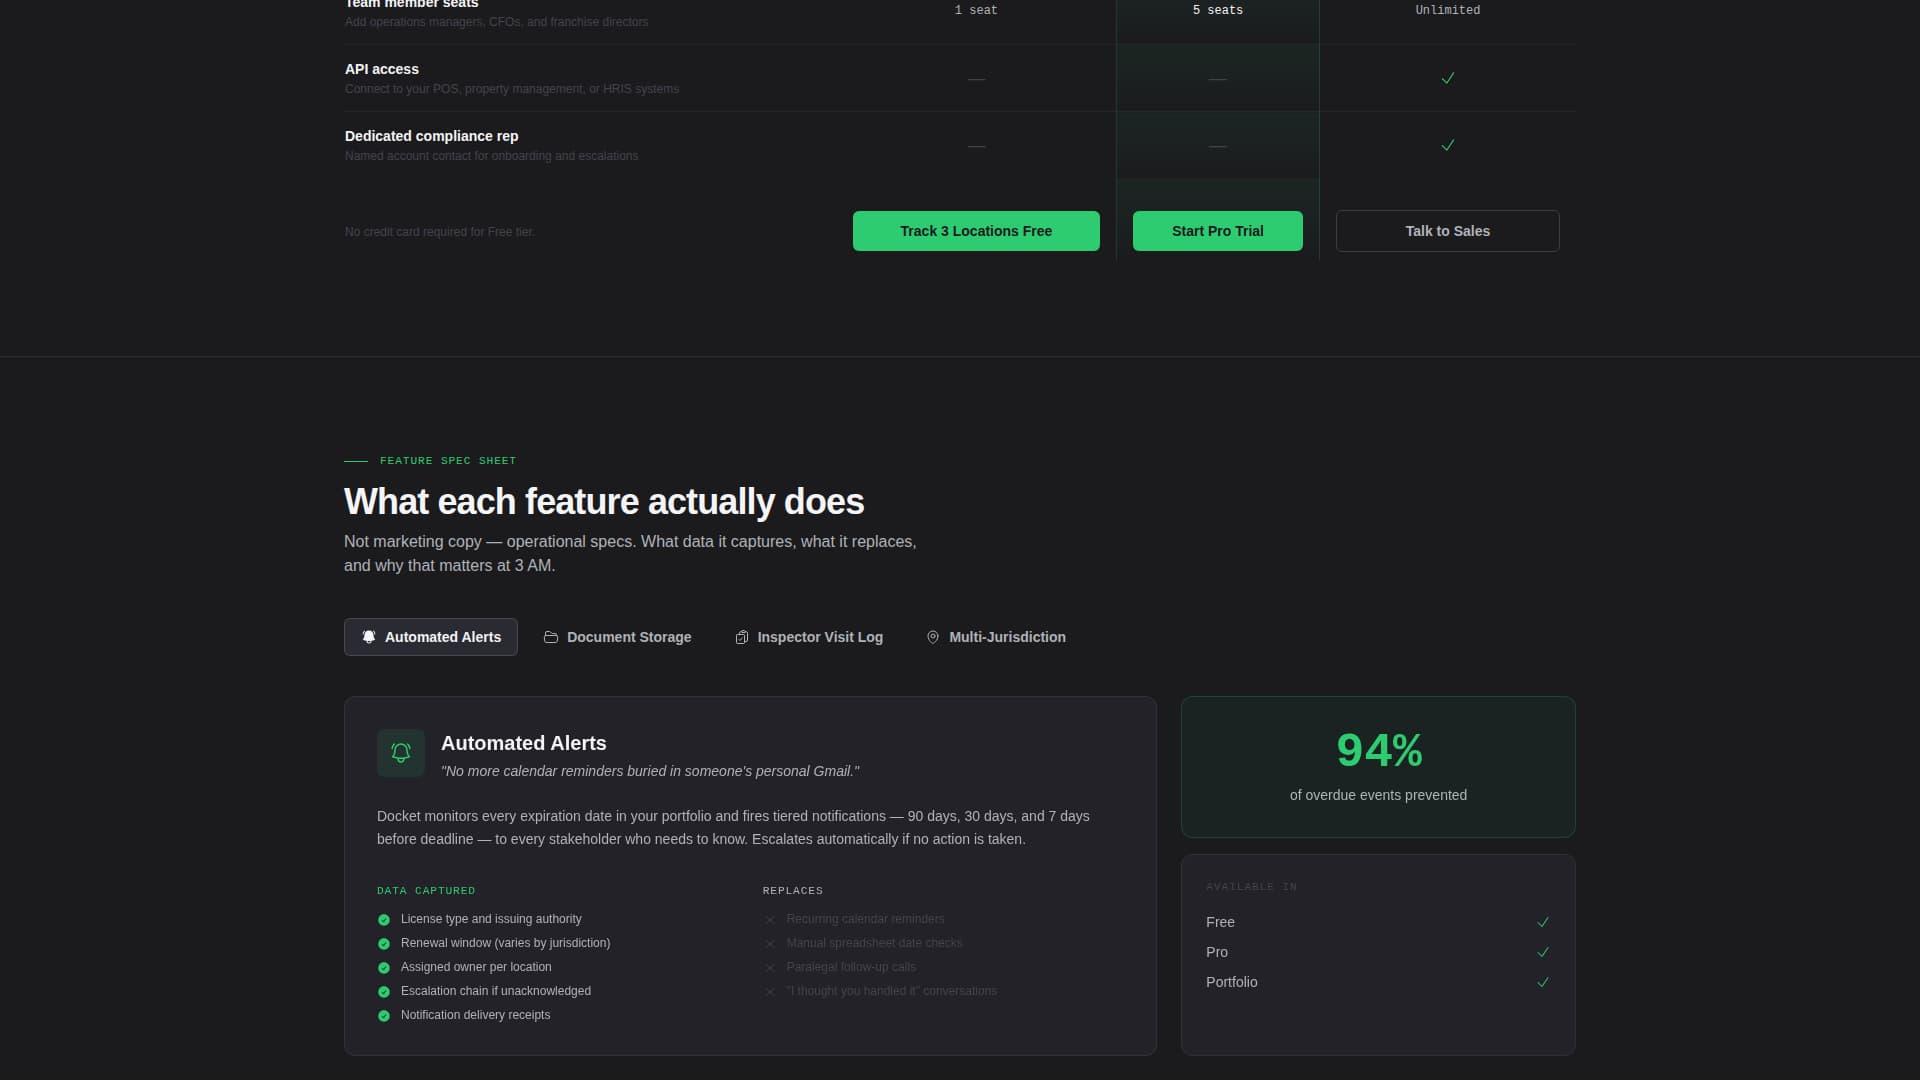Click the folder icon beside Document Storage
The height and width of the screenshot is (1080, 1920).
551,637
